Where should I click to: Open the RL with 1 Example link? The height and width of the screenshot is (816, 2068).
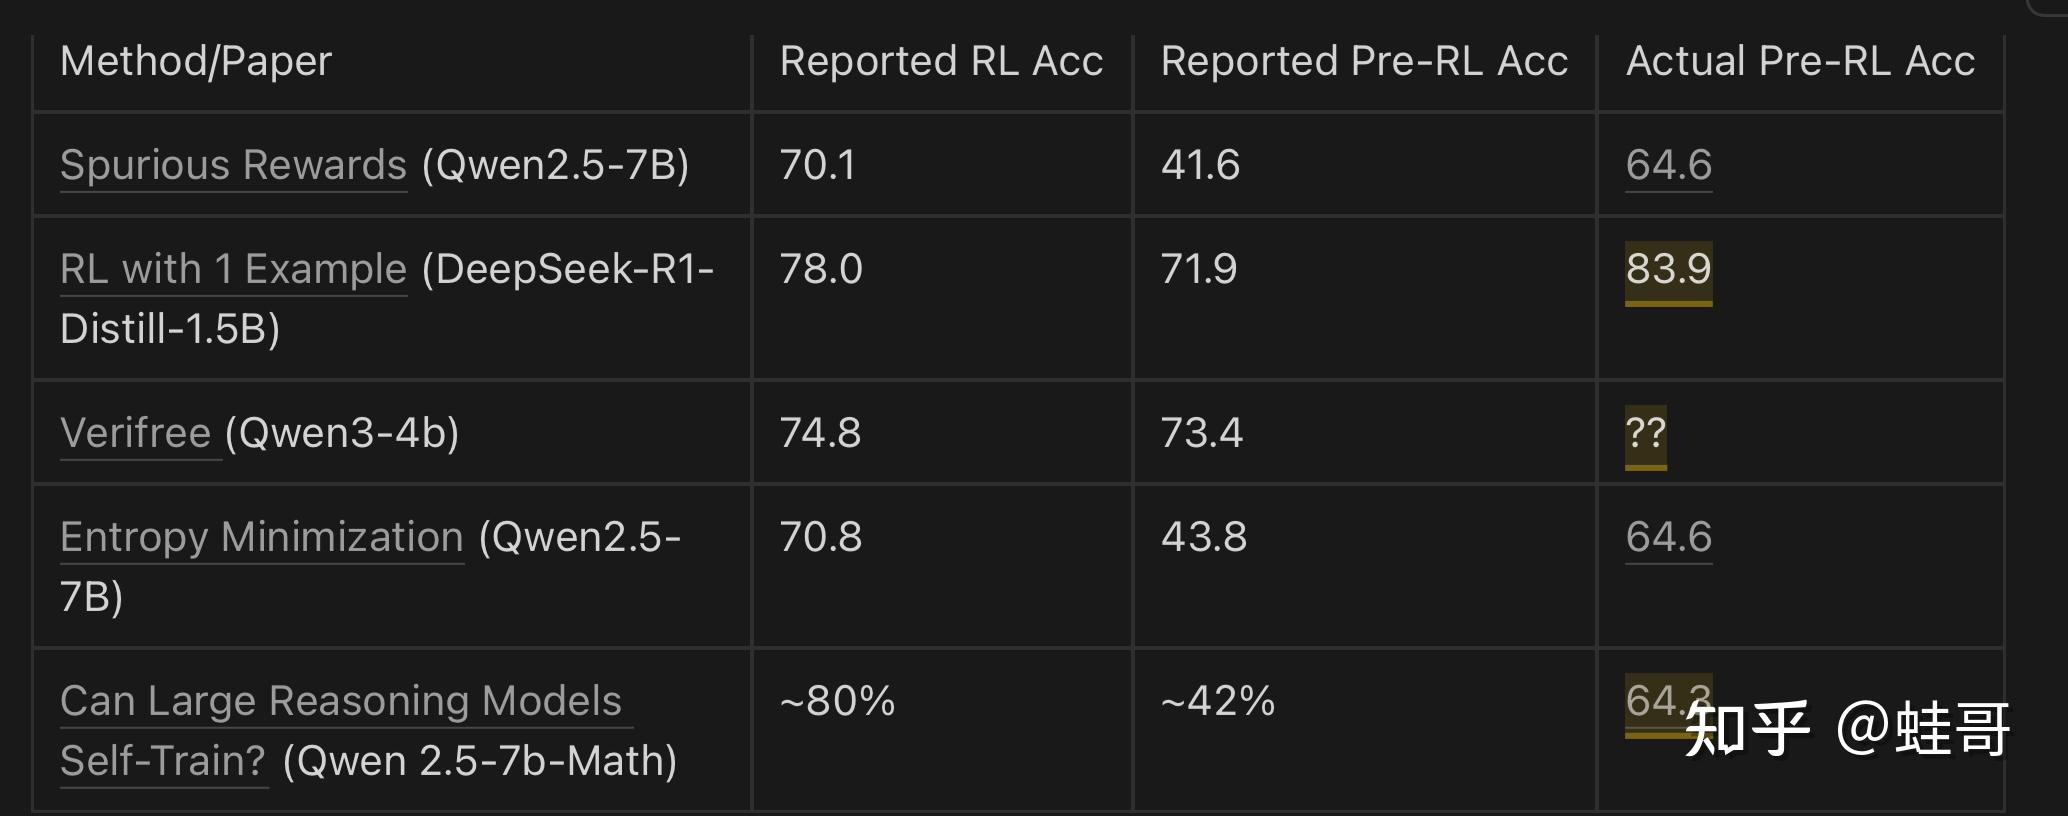pyautogui.click(x=233, y=269)
